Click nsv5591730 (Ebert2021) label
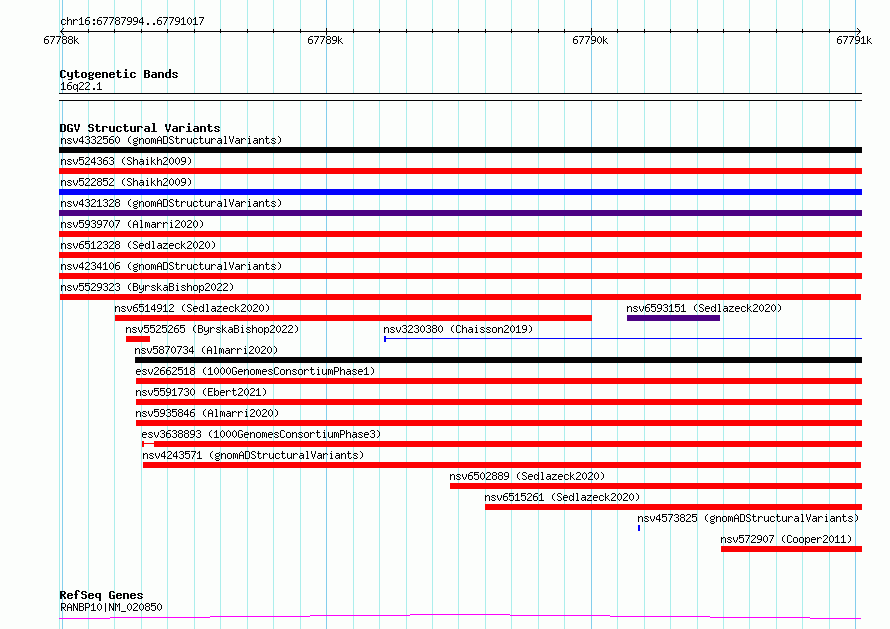The width and height of the screenshot is (890, 629). pyautogui.click(x=201, y=392)
